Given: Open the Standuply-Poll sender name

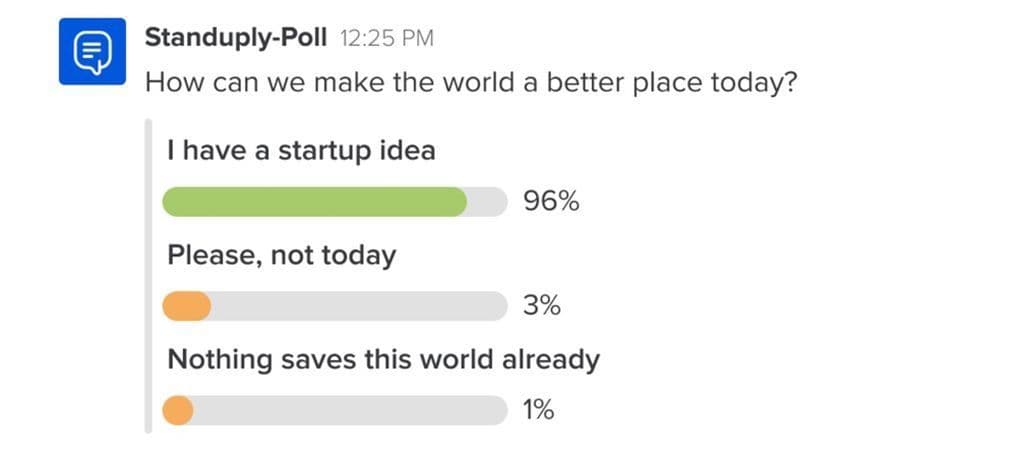Looking at the screenshot, I should click(x=236, y=38).
